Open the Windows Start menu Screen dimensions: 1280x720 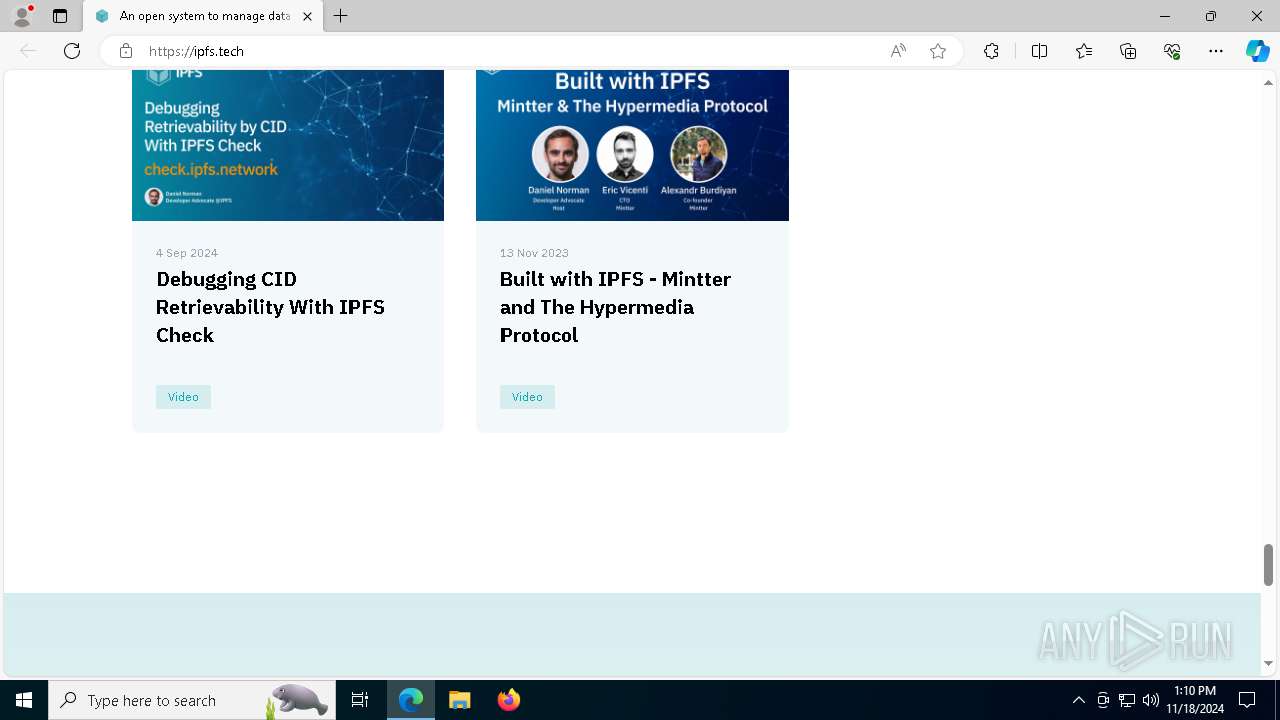pos(24,700)
